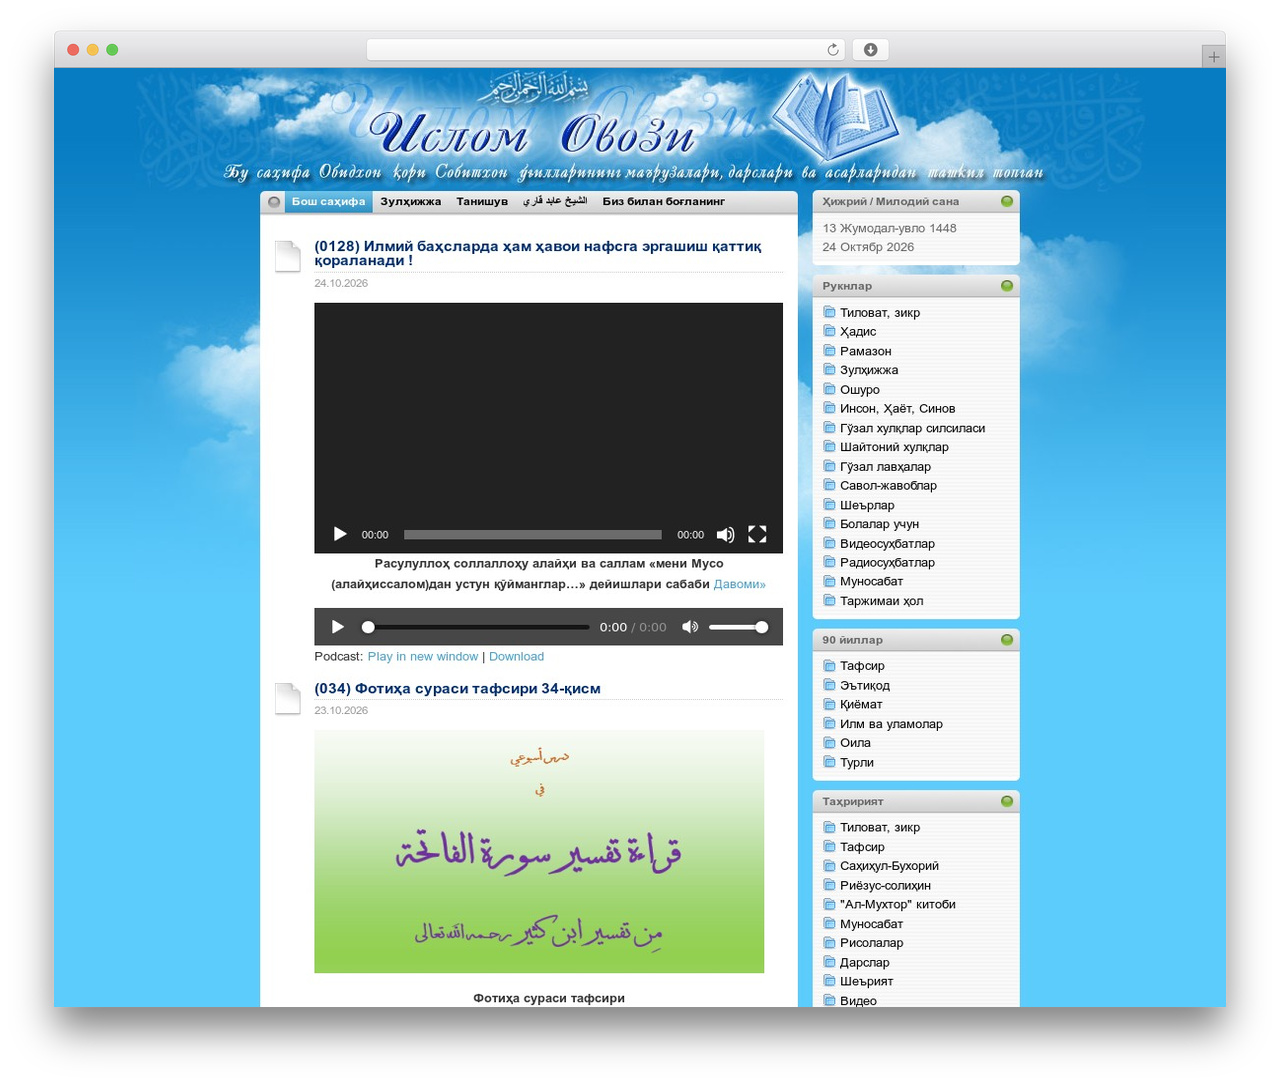Open the Давоми» read-more link
This screenshot has height=1084, width=1280.
(x=740, y=584)
